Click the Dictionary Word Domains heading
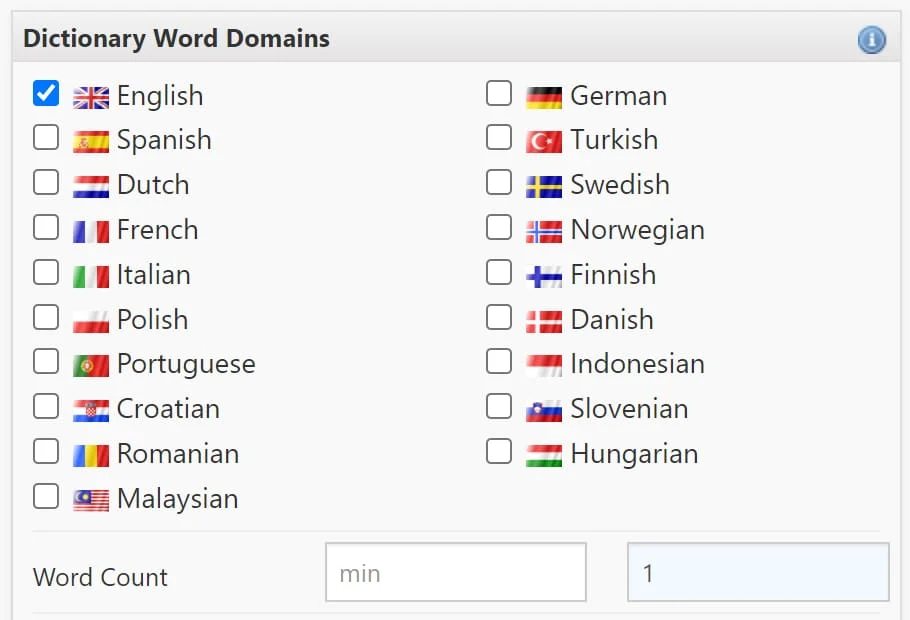Viewport: 910px width, 620px height. coord(176,39)
